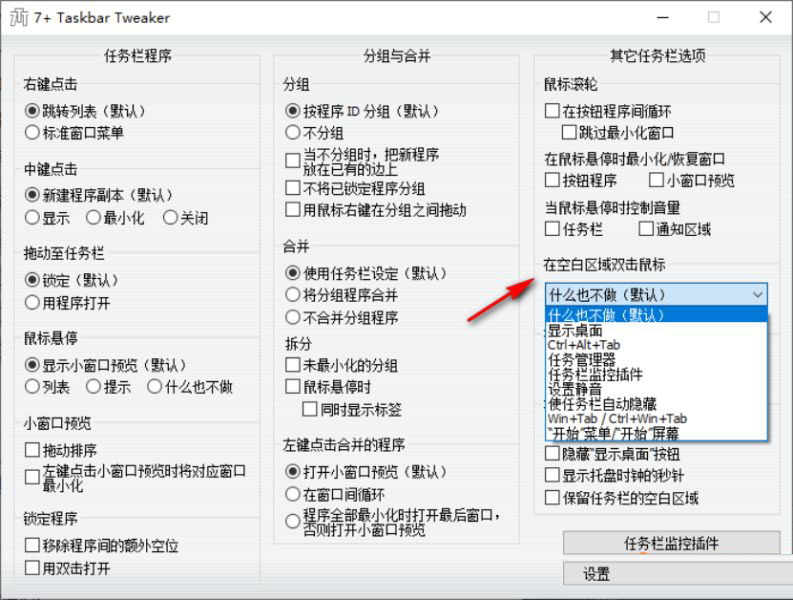This screenshot has height=600, width=793.
Task: Select 使用任务栏设定（默认） under 合并
Action: tap(292, 273)
